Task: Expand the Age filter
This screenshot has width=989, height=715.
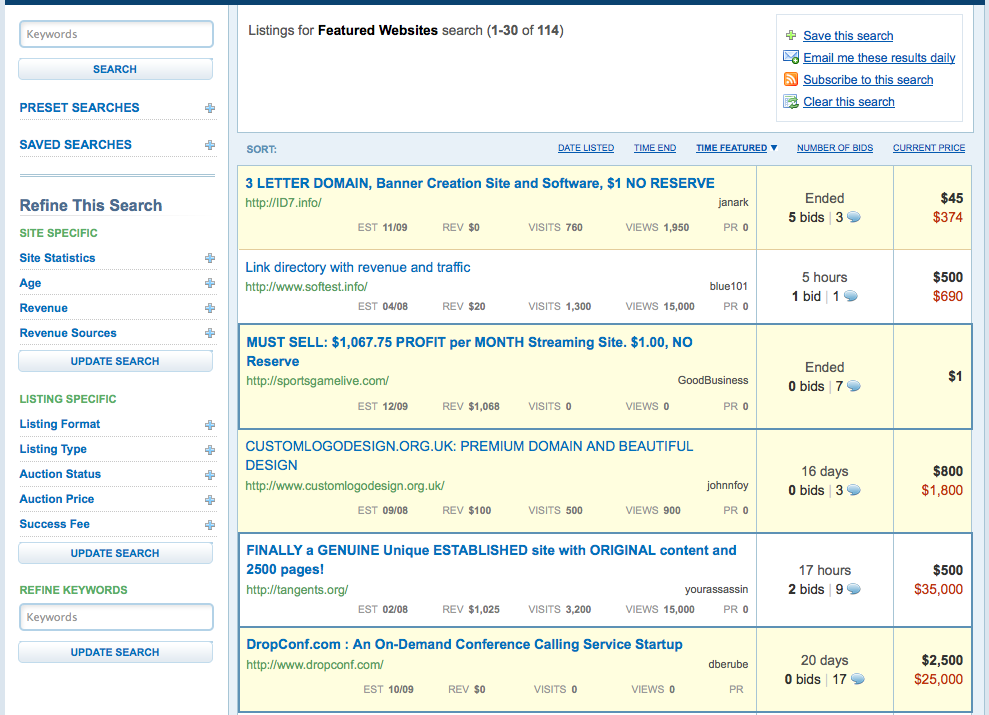Action: [x=210, y=283]
